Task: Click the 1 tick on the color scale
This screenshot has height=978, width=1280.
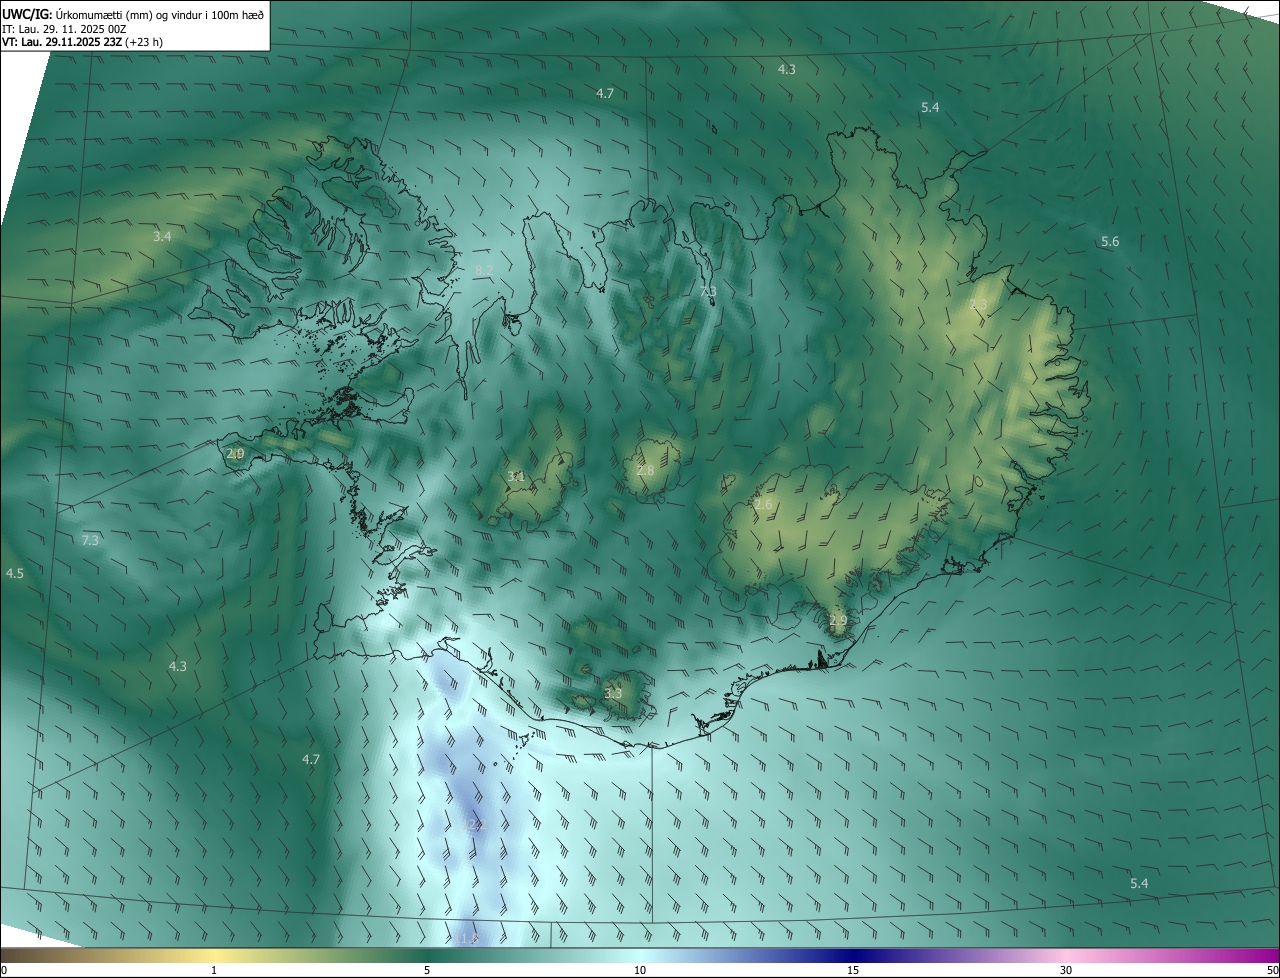Action: [x=214, y=970]
